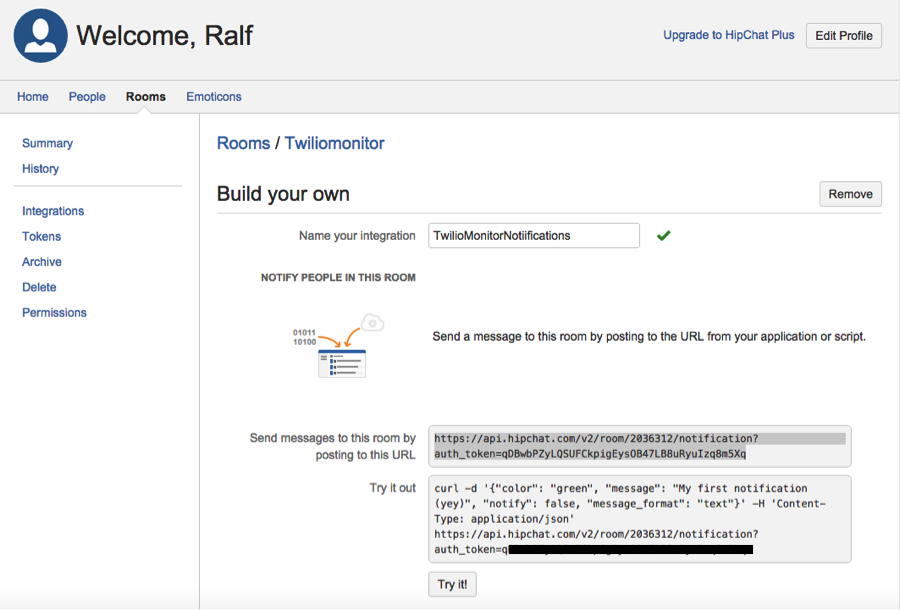This screenshot has width=900, height=610.
Task: Switch to the People tab
Action: click(87, 96)
